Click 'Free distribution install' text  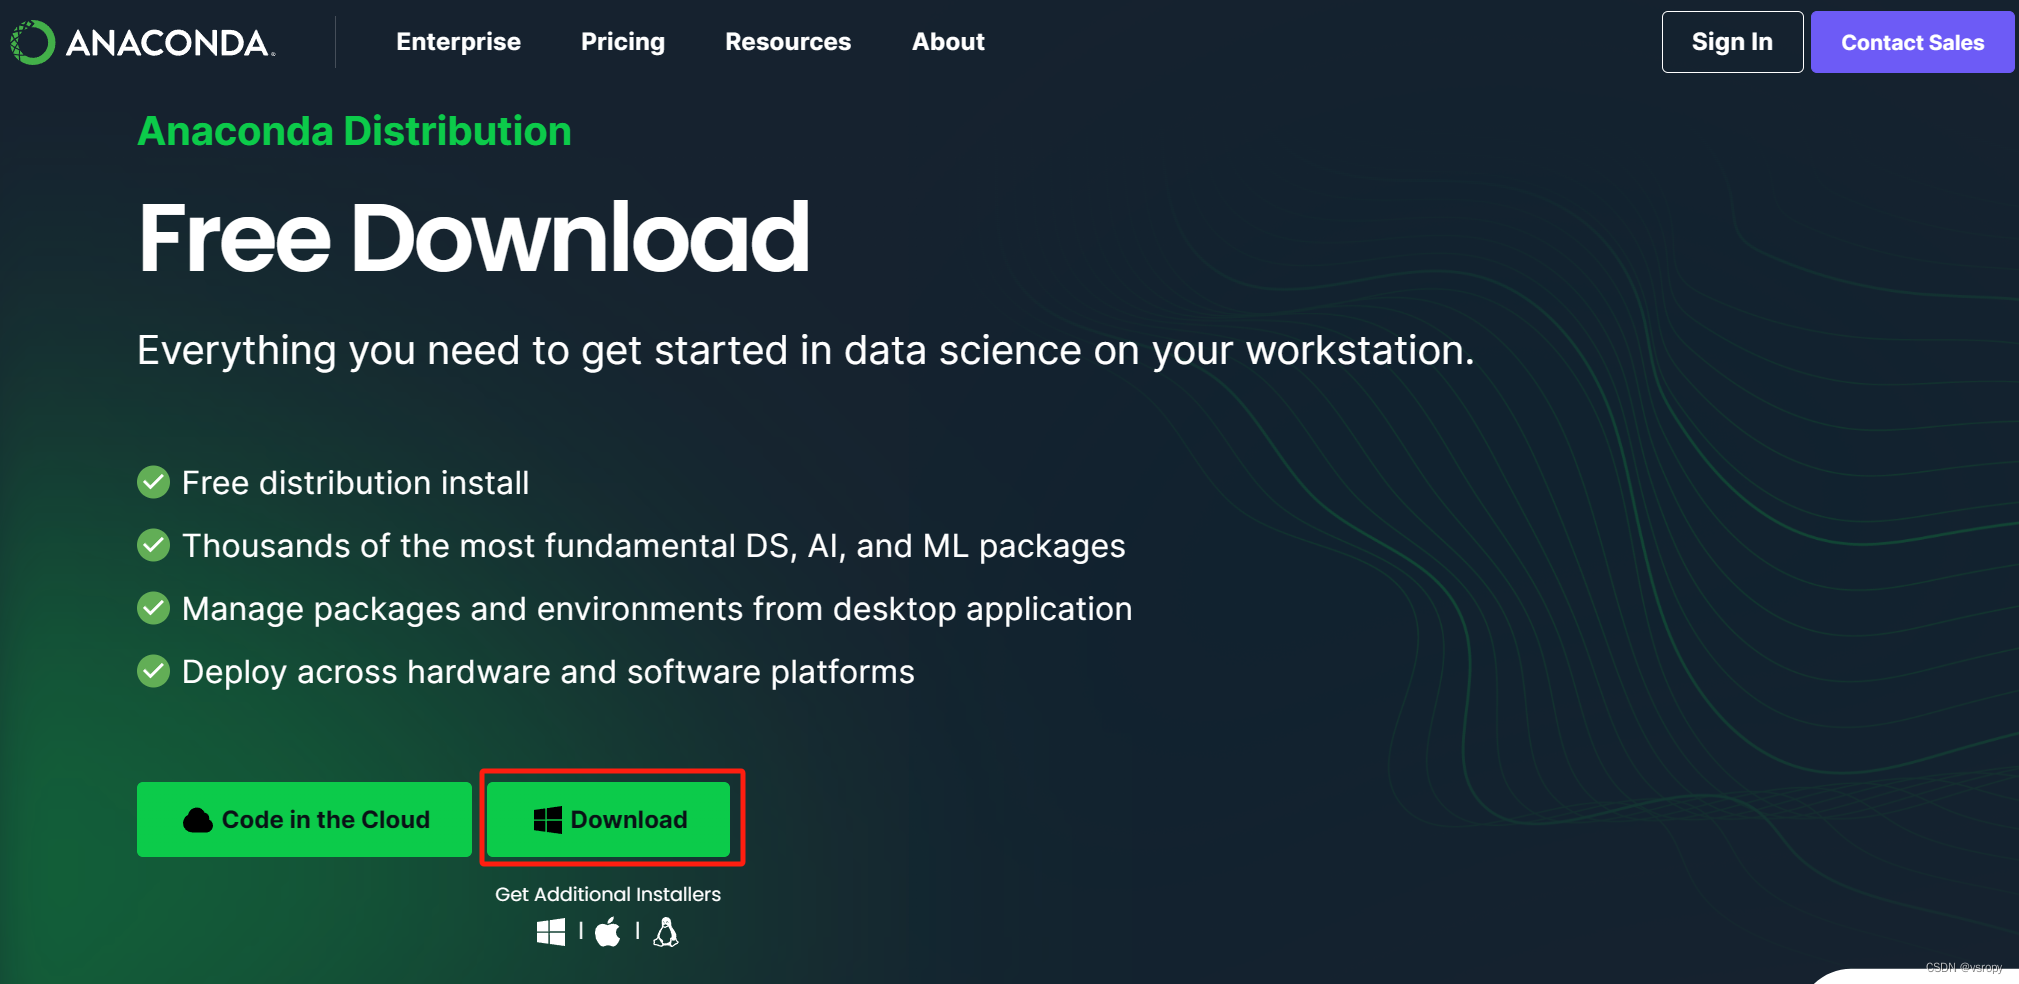click(355, 483)
